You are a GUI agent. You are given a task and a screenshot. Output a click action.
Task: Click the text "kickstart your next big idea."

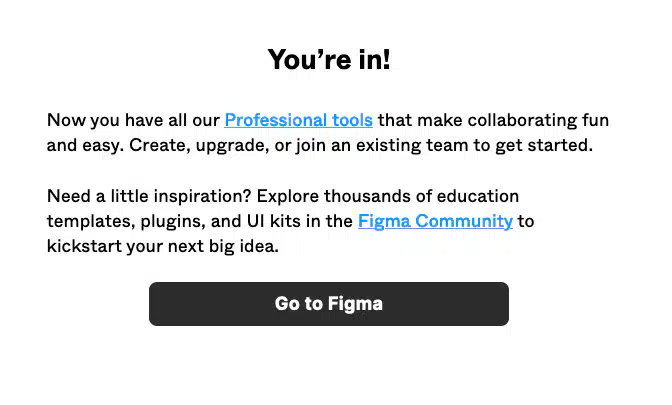163,246
